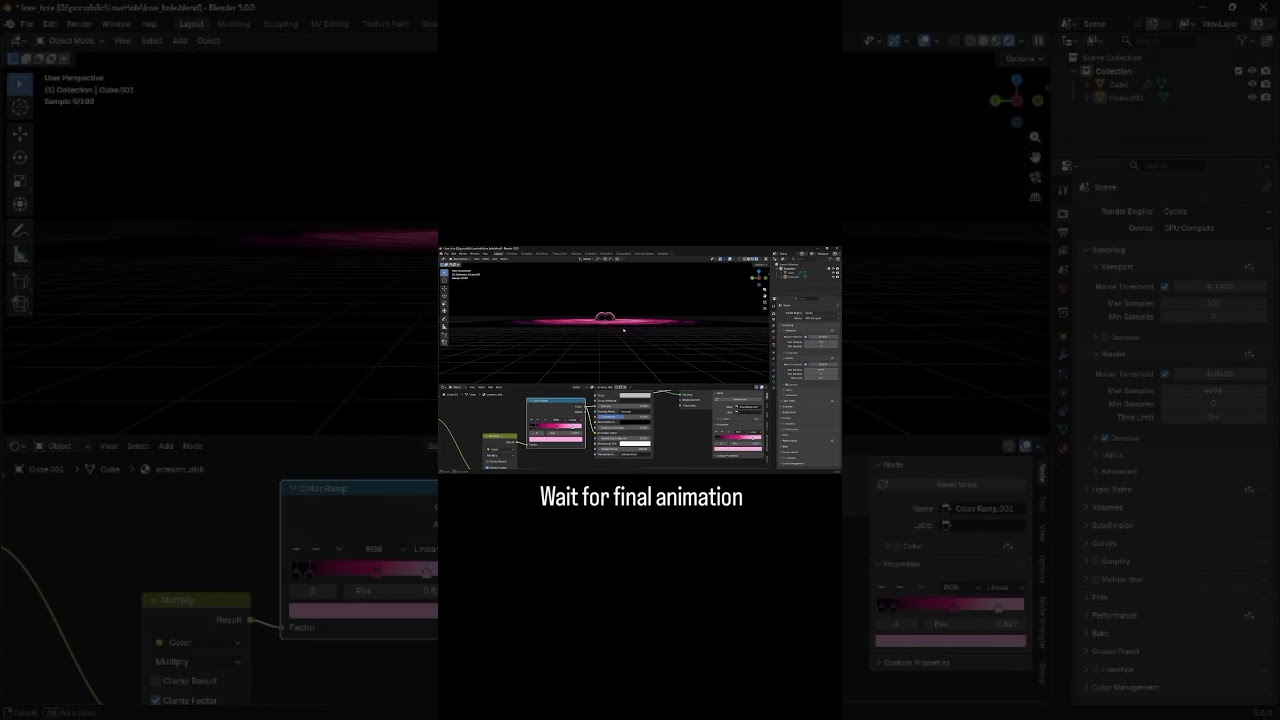Toggle Collection exclude checkbox in outliner

[x=1239, y=71]
